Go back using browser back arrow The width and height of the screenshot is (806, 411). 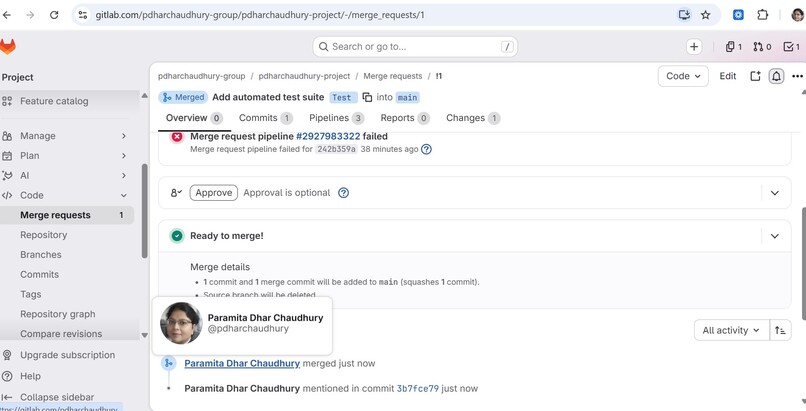point(7,15)
